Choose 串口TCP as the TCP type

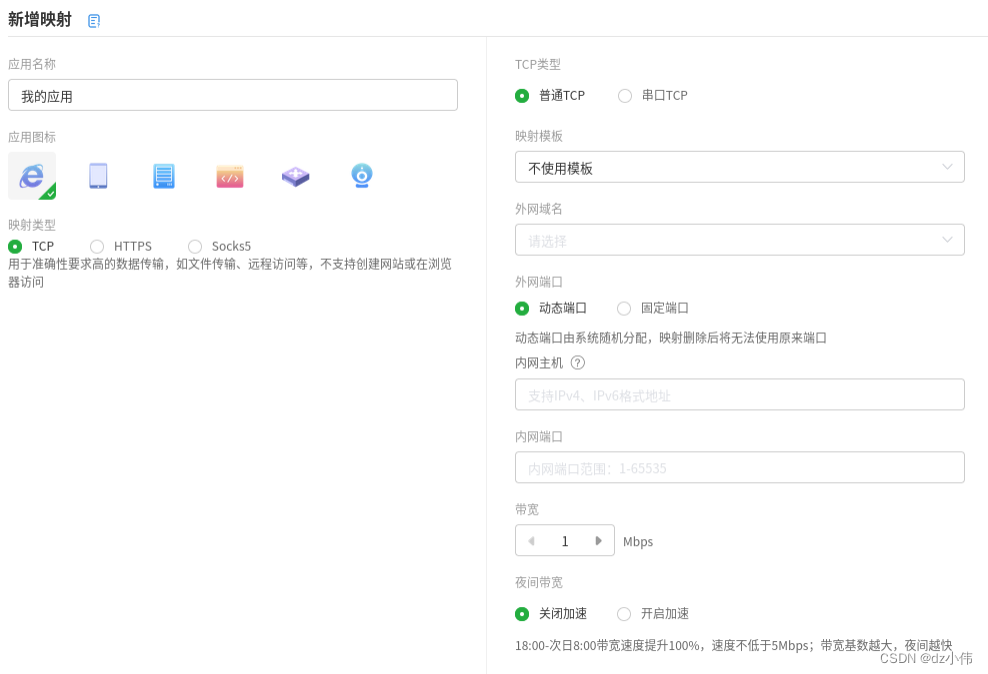point(624,96)
